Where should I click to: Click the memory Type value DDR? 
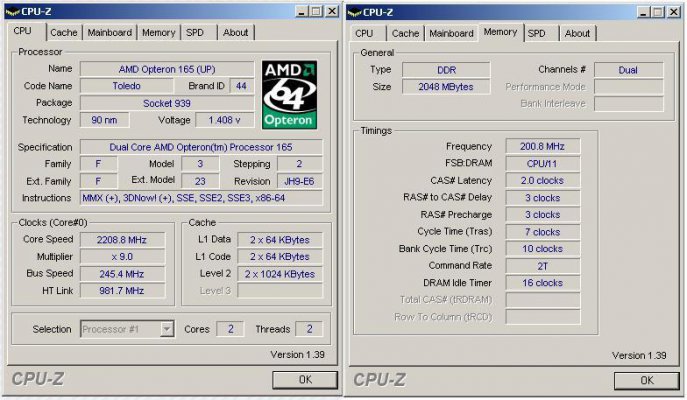pyautogui.click(x=446, y=70)
